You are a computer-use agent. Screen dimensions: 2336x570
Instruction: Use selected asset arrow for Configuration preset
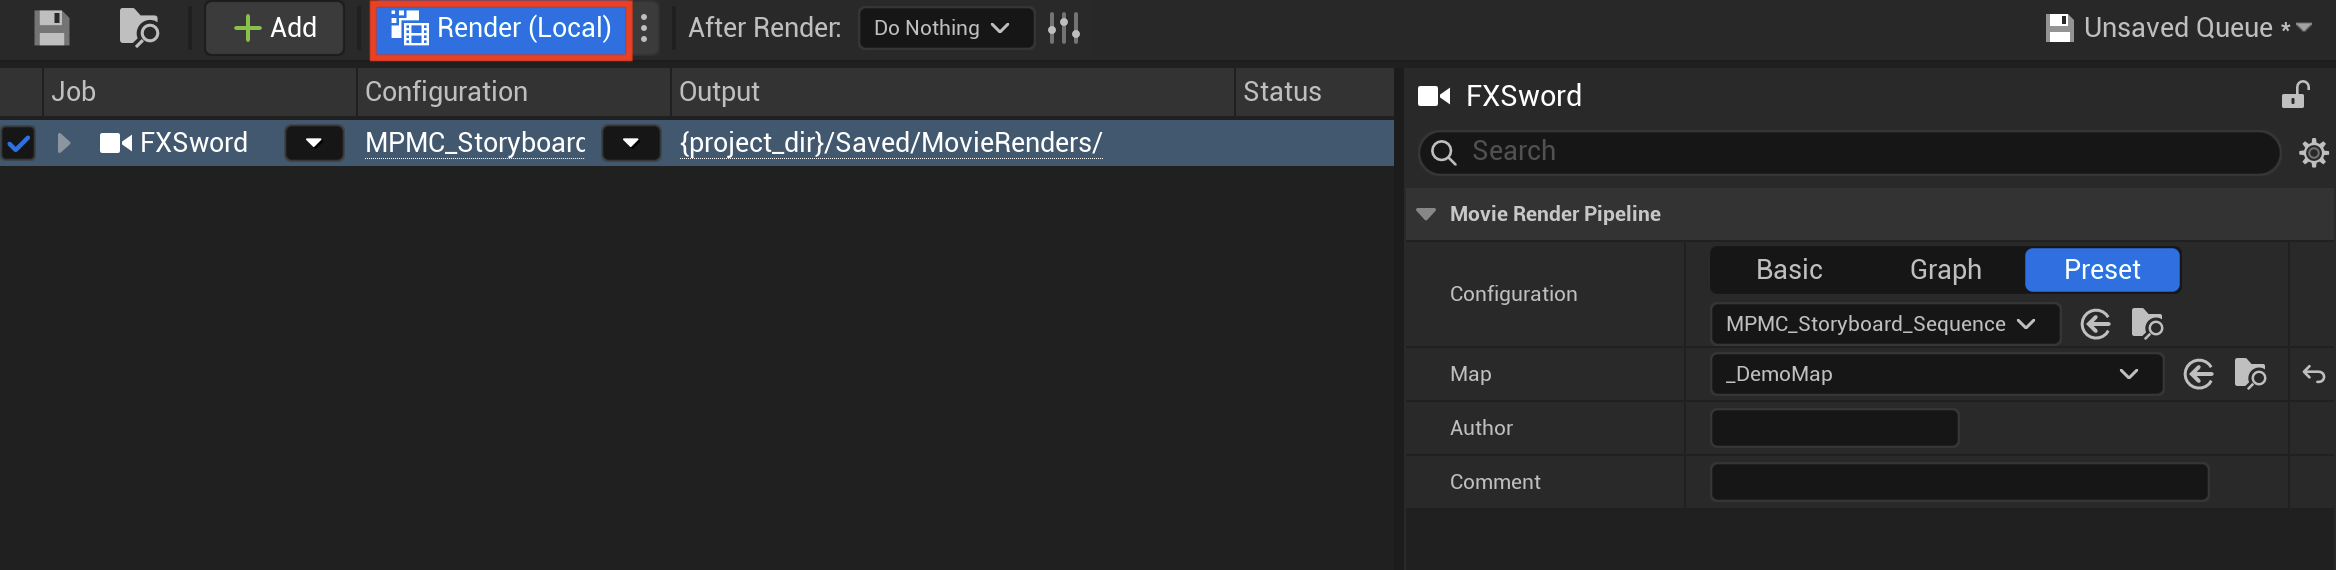pyautogui.click(x=2095, y=324)
